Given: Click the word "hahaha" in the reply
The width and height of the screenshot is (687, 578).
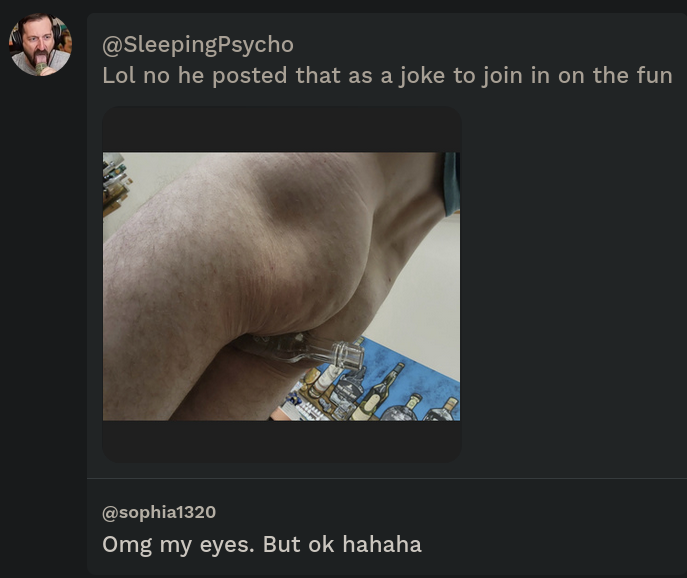Looking at the screenshot, I should click(x=382, y=544).
